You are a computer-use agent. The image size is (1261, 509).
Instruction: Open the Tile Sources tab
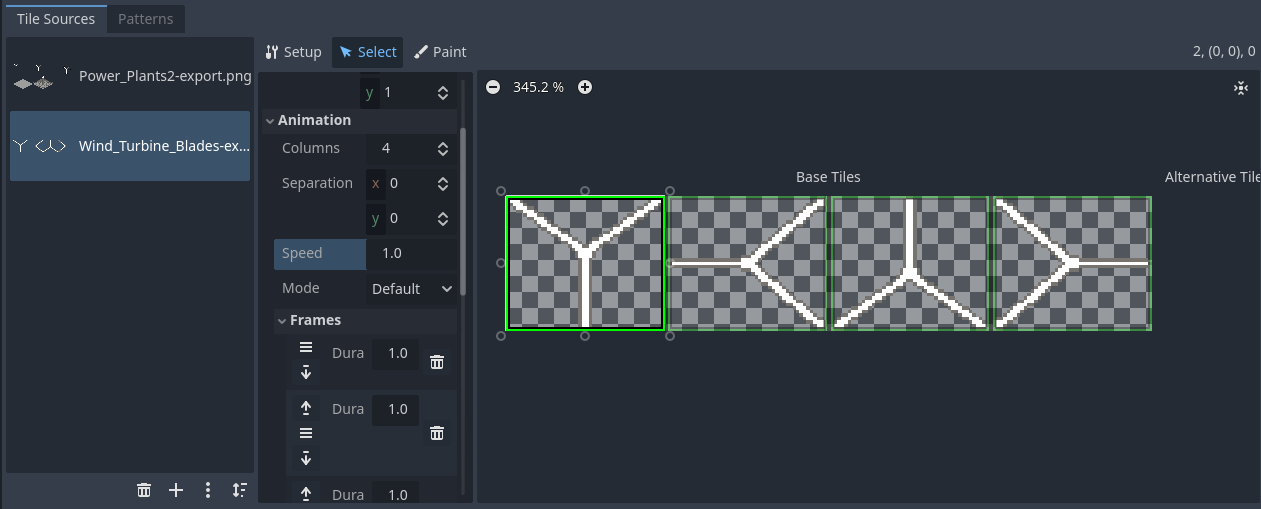coord(56,19)
